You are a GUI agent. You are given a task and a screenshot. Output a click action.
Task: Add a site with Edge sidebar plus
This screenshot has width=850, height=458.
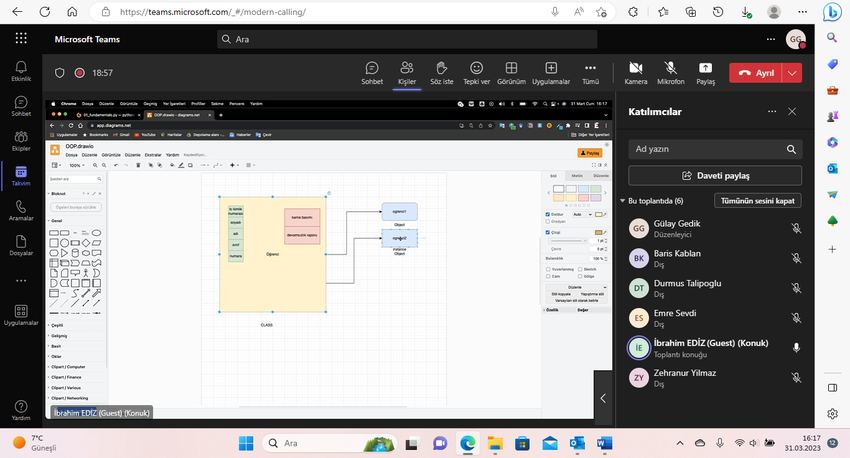click(x=832, y=249)
